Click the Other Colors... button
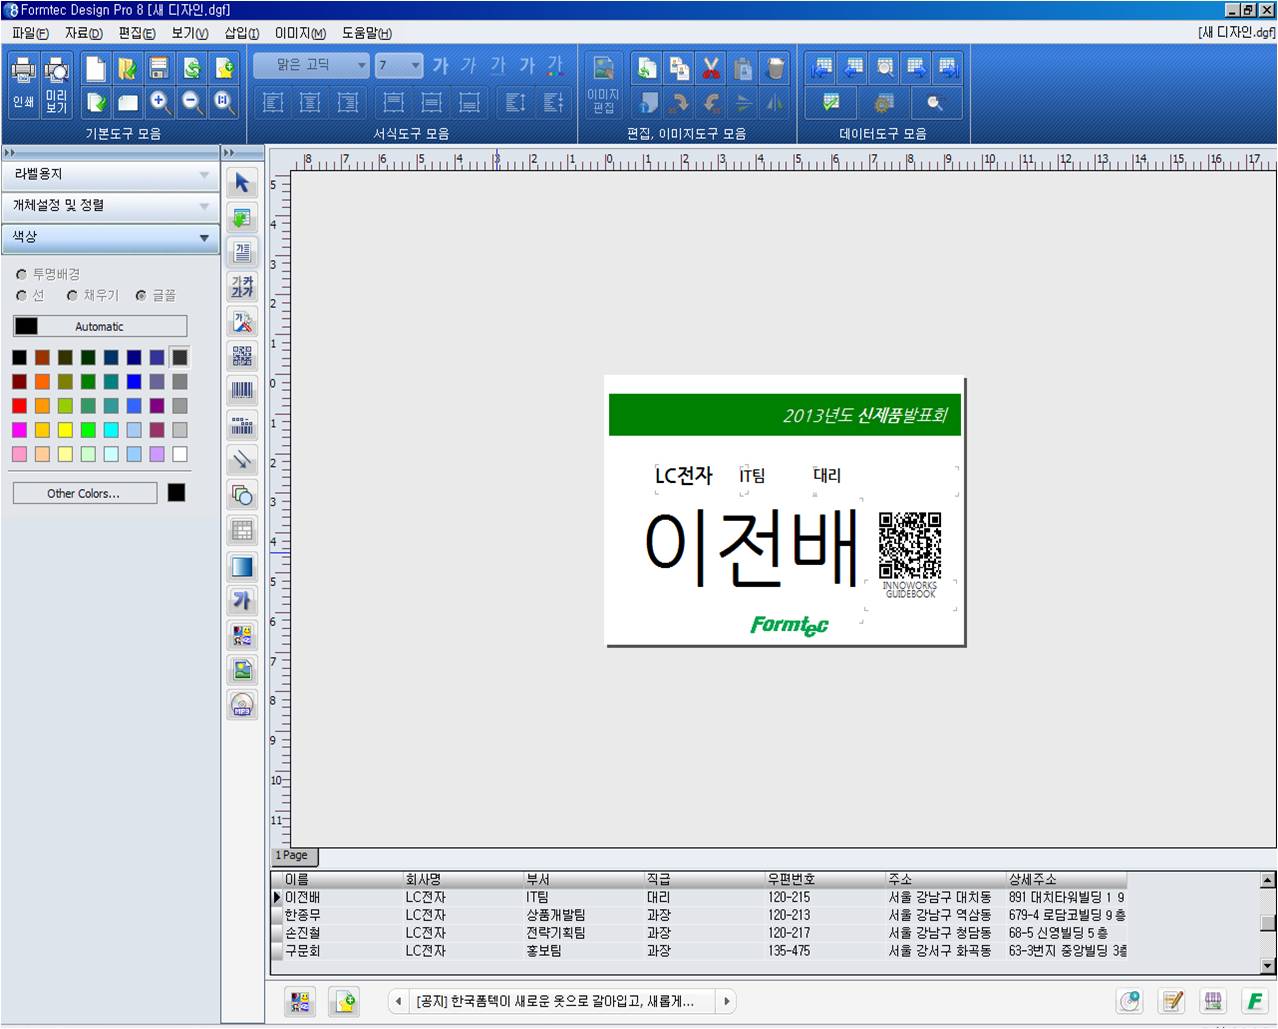 coord(84,493)
